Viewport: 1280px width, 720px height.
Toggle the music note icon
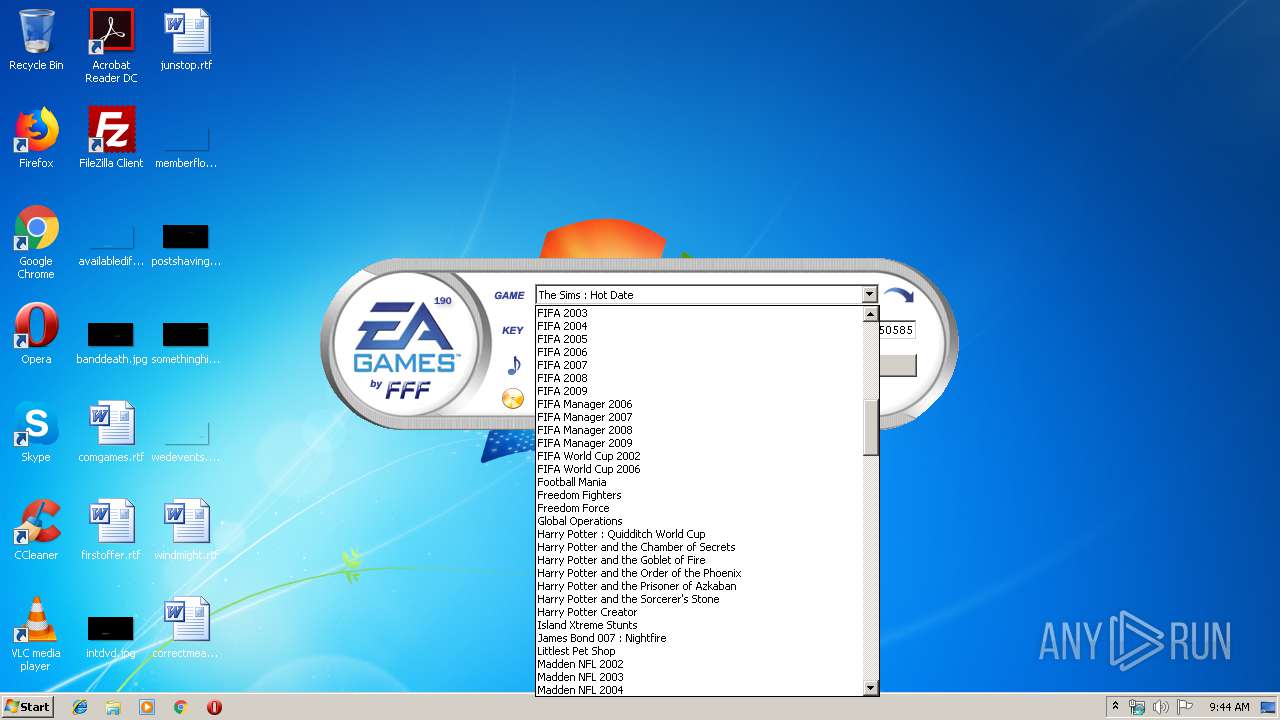click(x=514, y=365)
